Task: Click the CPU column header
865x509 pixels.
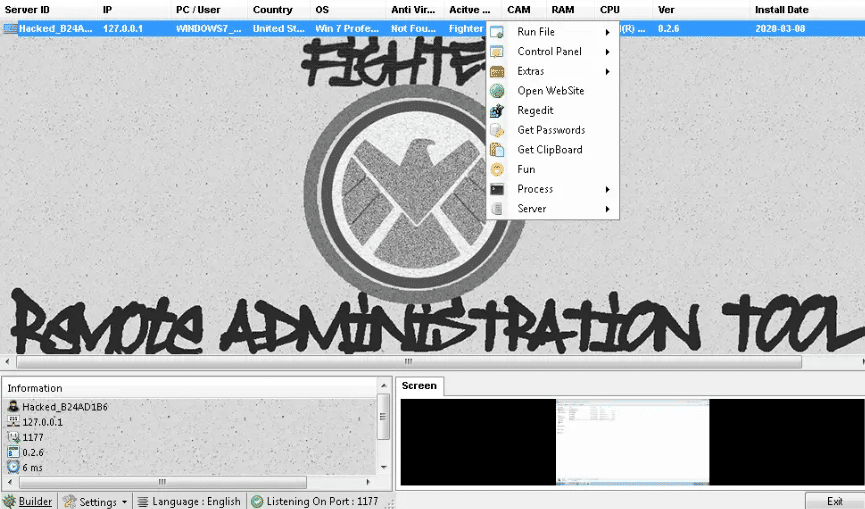Action: pos(624,10)
